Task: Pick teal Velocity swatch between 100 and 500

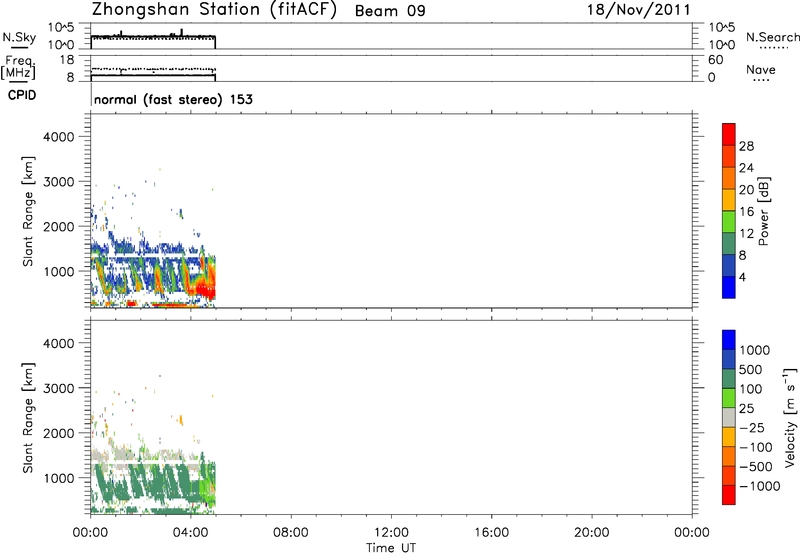Action: coord(729,379)
